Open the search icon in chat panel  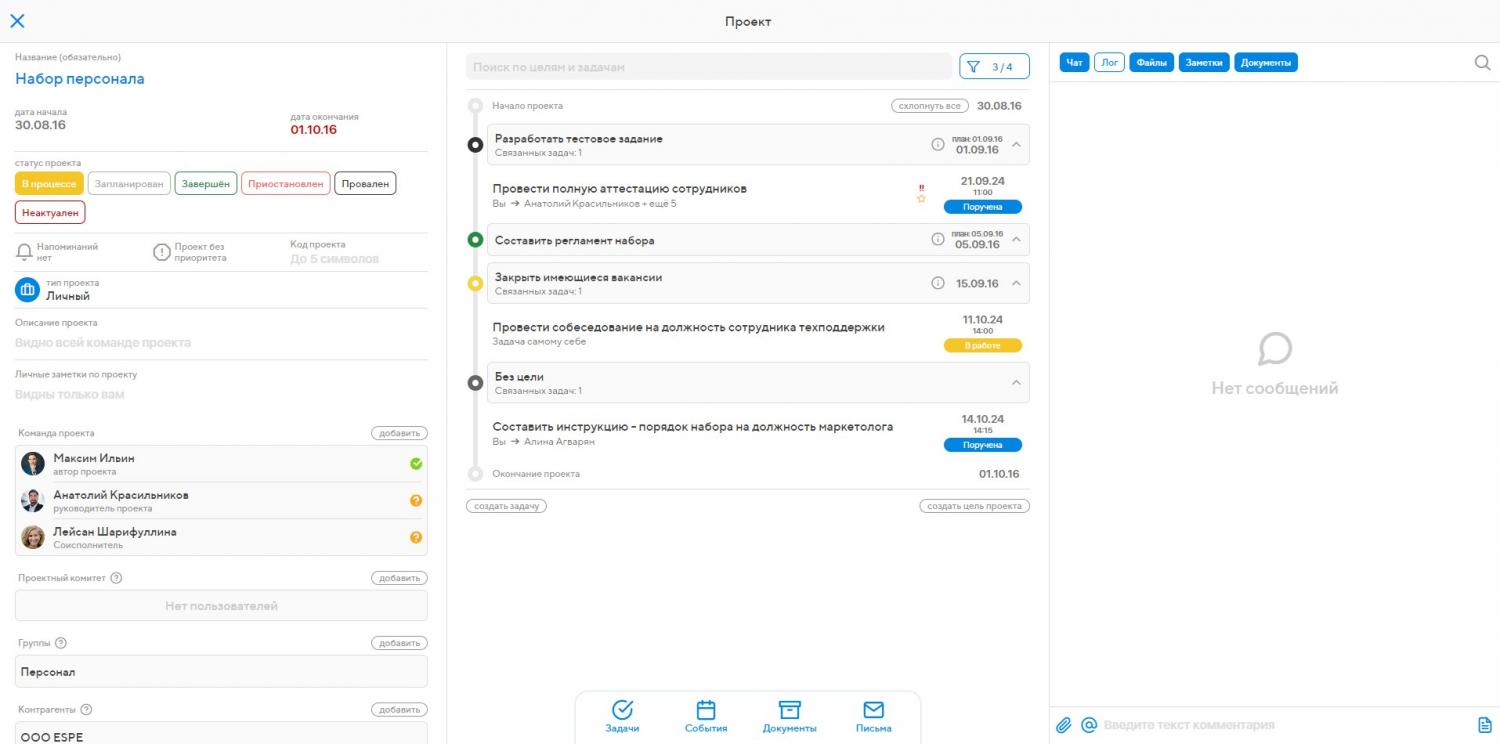pyautogui.click(x=1482, y=62)
